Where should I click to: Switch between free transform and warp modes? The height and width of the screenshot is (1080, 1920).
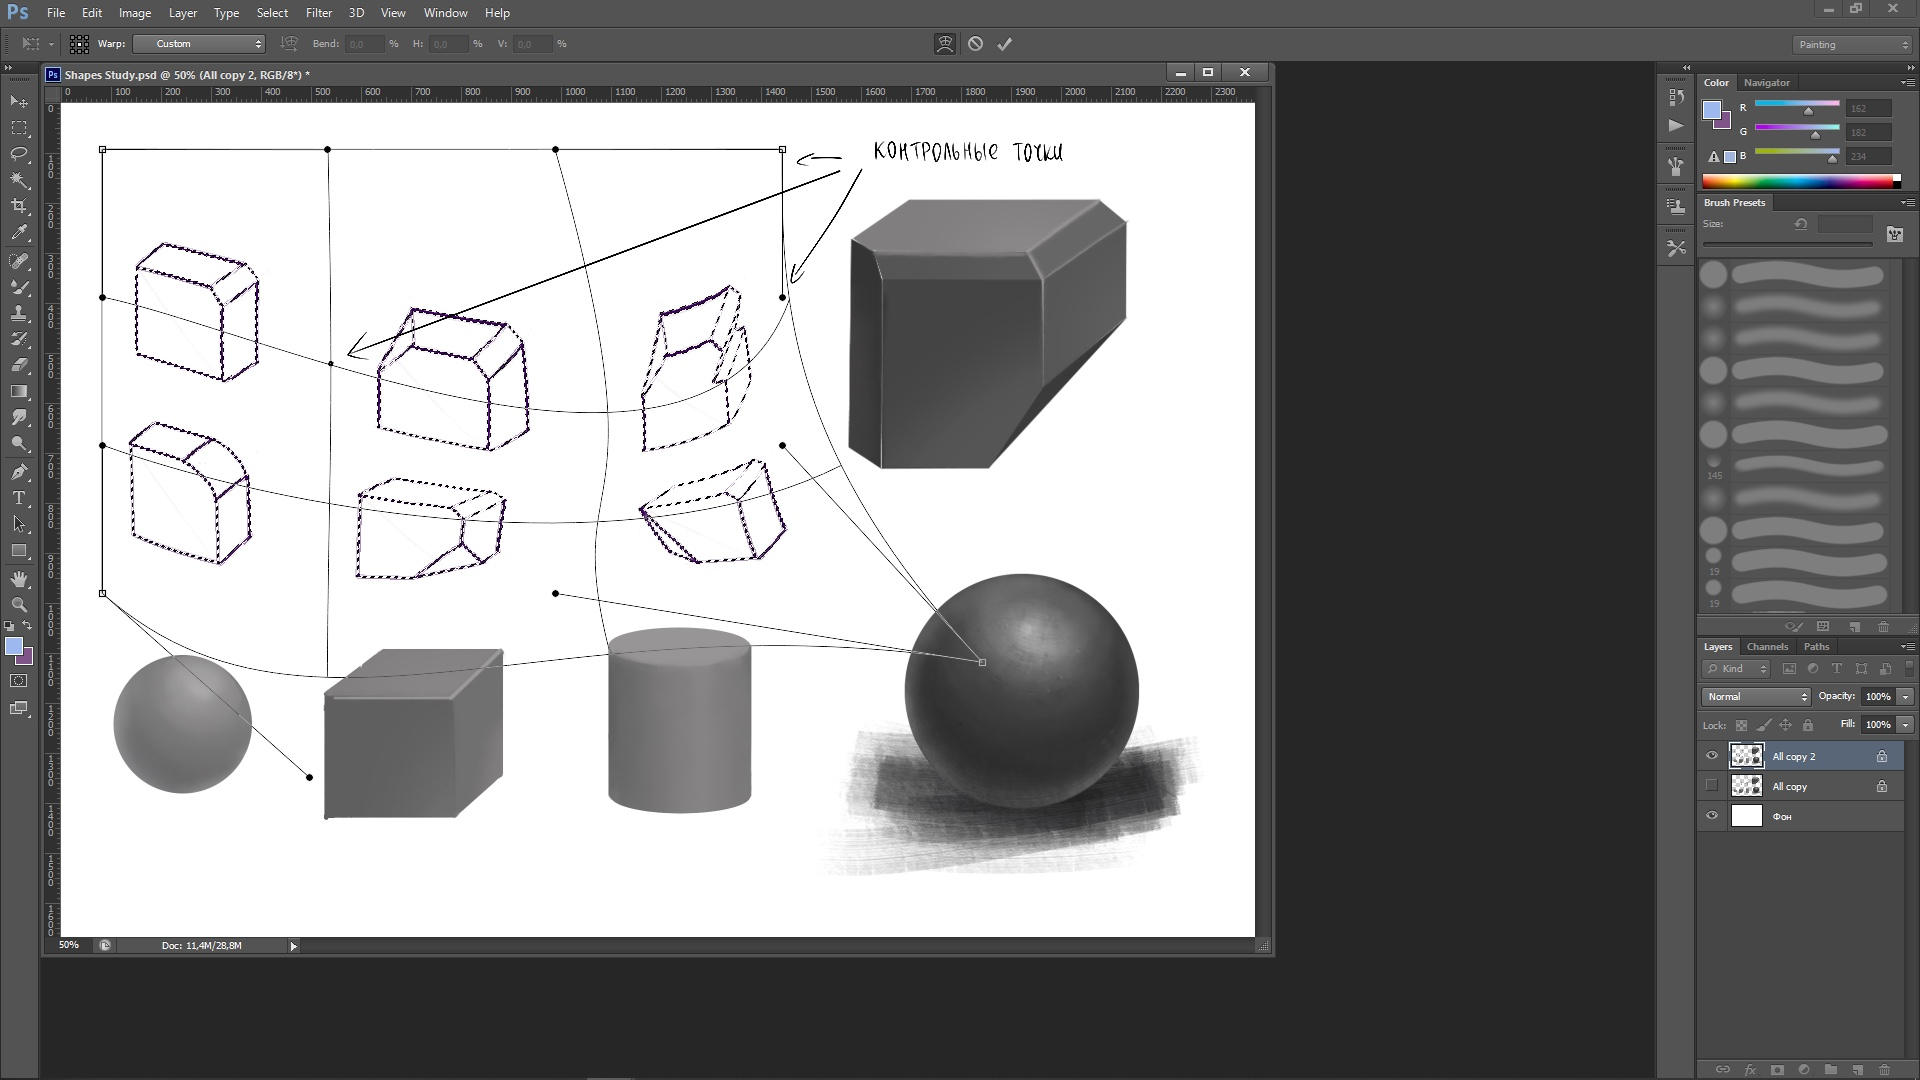tap(945, 44)
